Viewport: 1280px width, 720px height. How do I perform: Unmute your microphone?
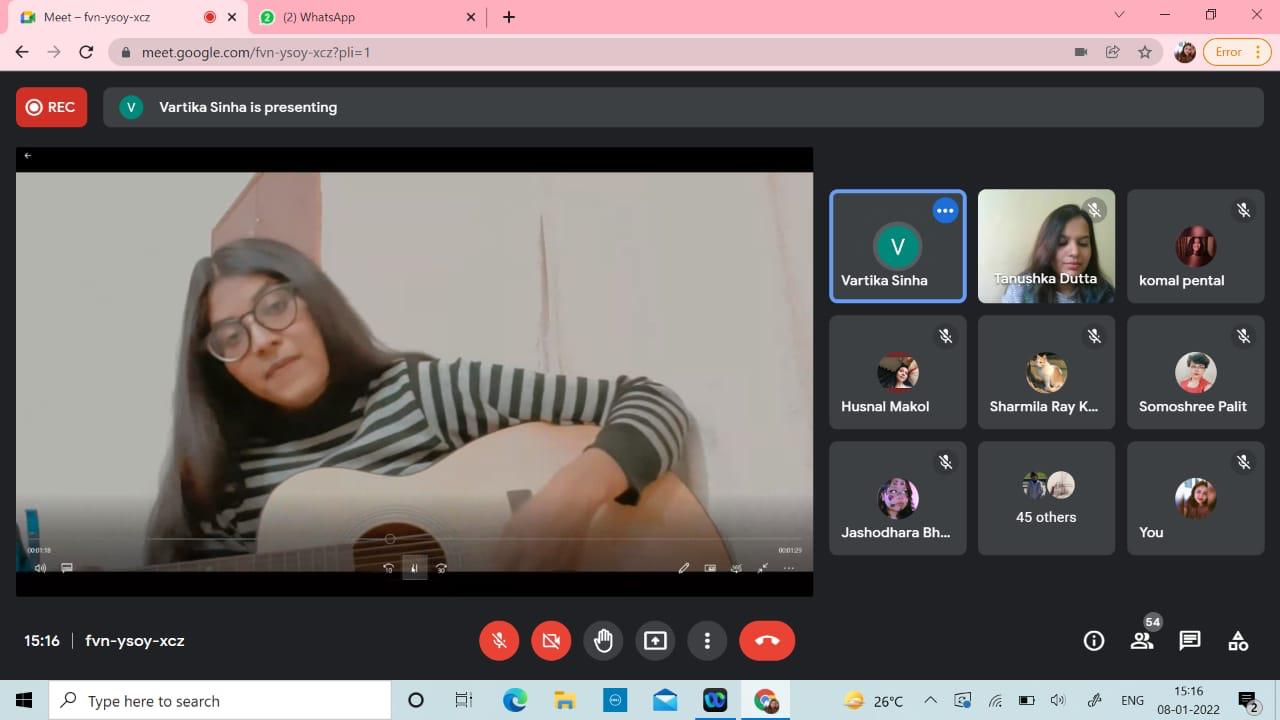499,641
